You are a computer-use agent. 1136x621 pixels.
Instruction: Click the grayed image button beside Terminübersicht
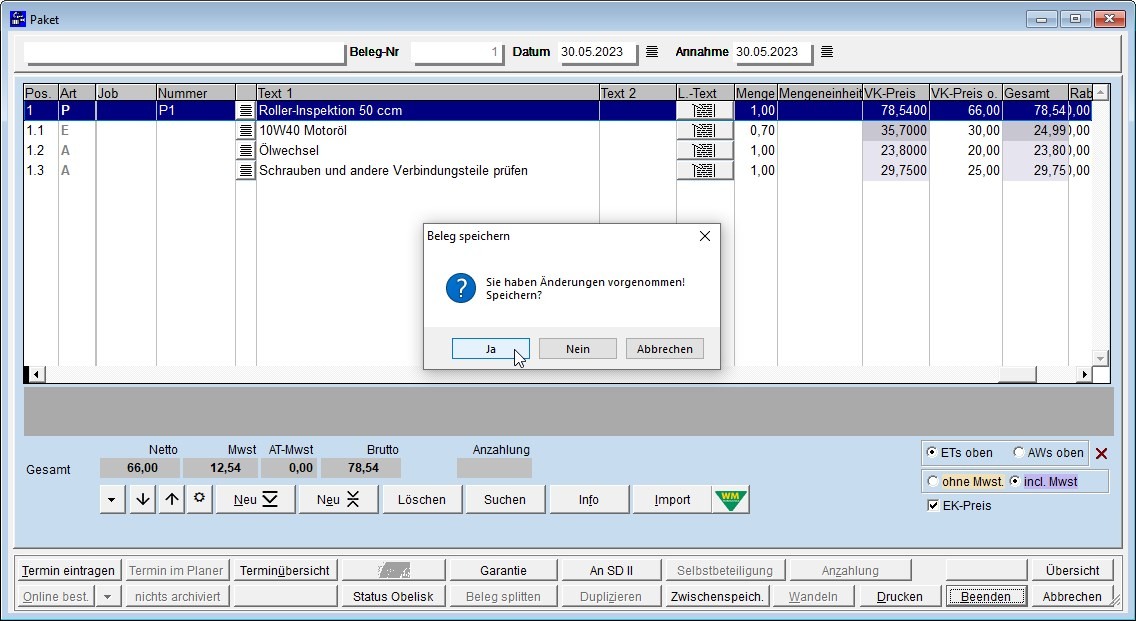[393, 570]
